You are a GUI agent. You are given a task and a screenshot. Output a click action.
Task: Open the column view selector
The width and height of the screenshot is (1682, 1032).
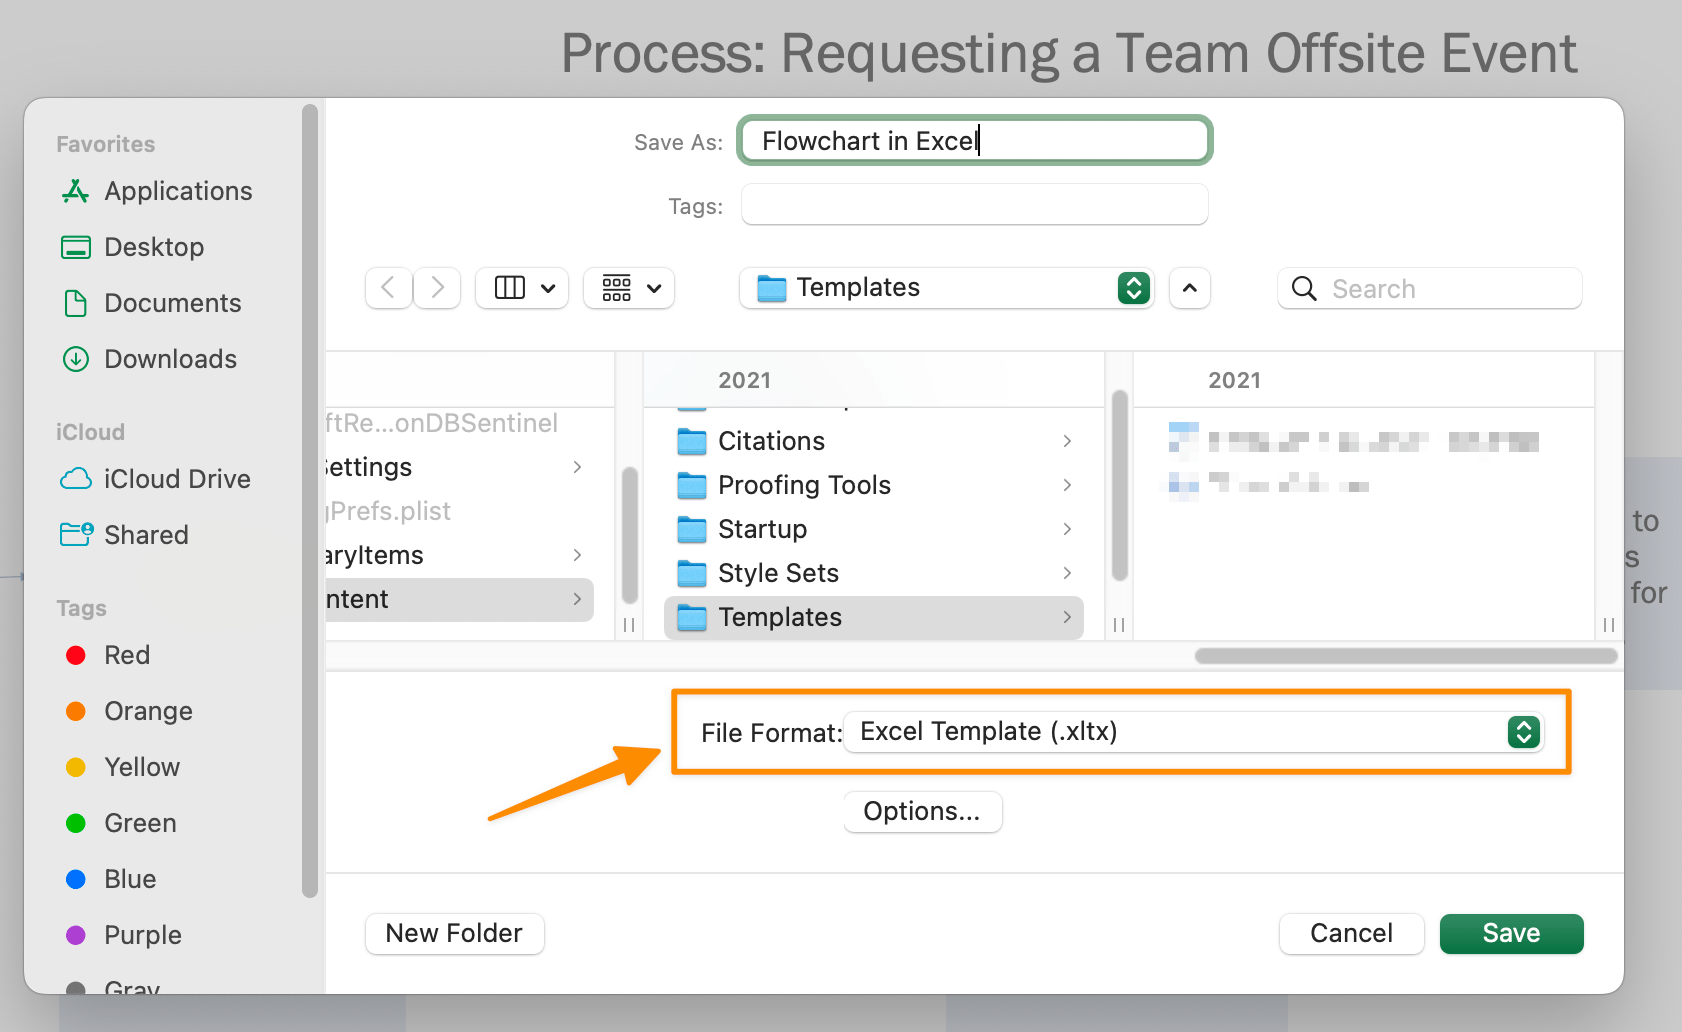point(522,288)
